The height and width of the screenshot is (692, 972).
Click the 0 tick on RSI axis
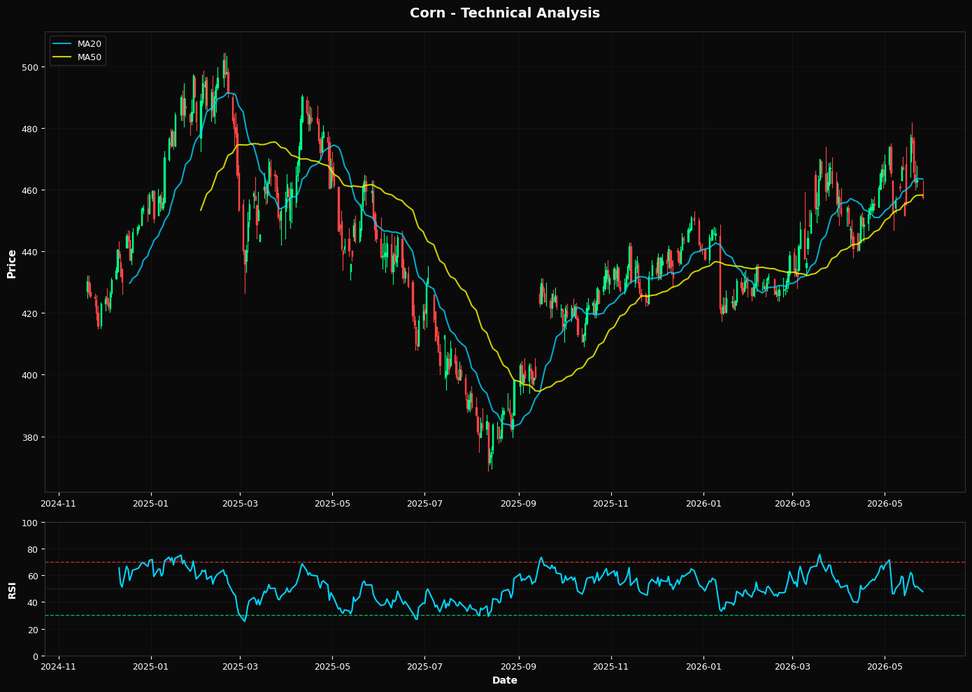[37, 656]
